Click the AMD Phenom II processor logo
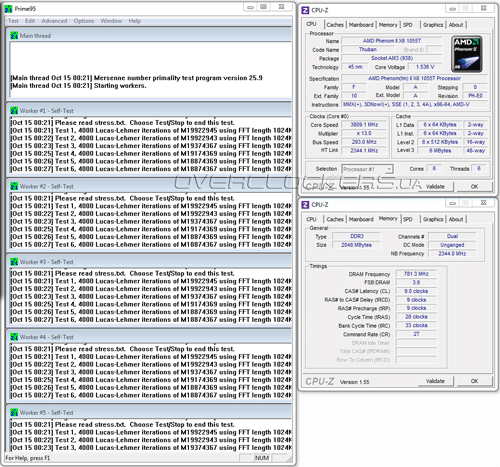This screenshot has width=500, height=467. click(x=467, y=54)
